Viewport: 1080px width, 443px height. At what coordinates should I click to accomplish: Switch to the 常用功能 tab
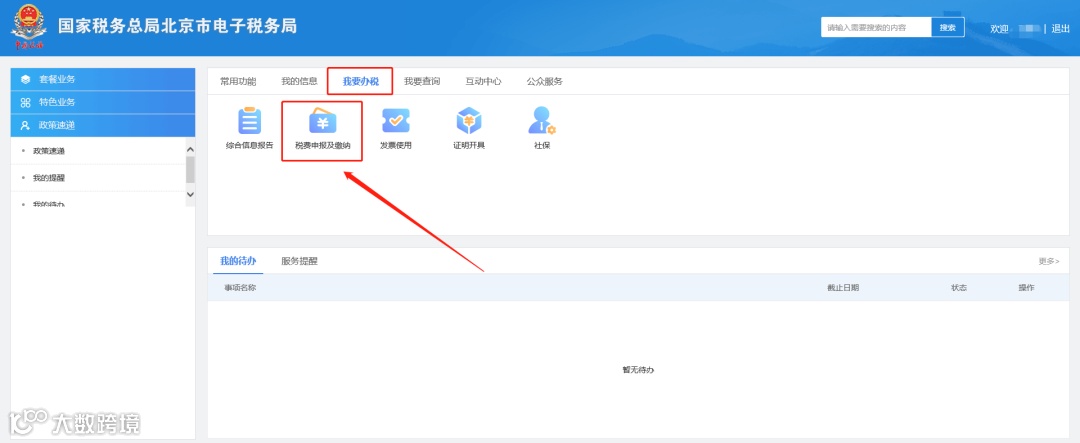coord(238,81)
